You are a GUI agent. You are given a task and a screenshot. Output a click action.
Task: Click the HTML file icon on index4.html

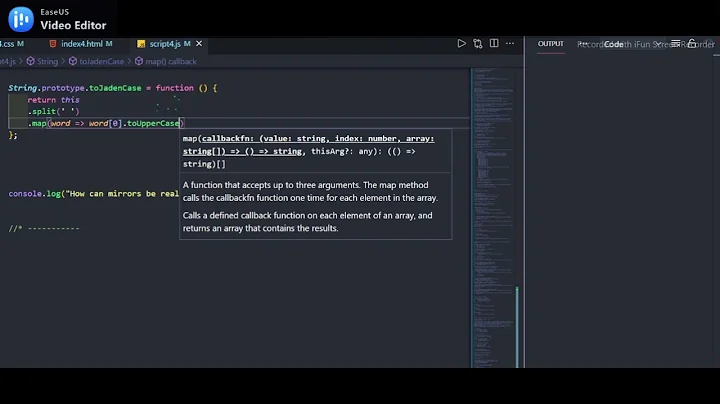point(53,44)
